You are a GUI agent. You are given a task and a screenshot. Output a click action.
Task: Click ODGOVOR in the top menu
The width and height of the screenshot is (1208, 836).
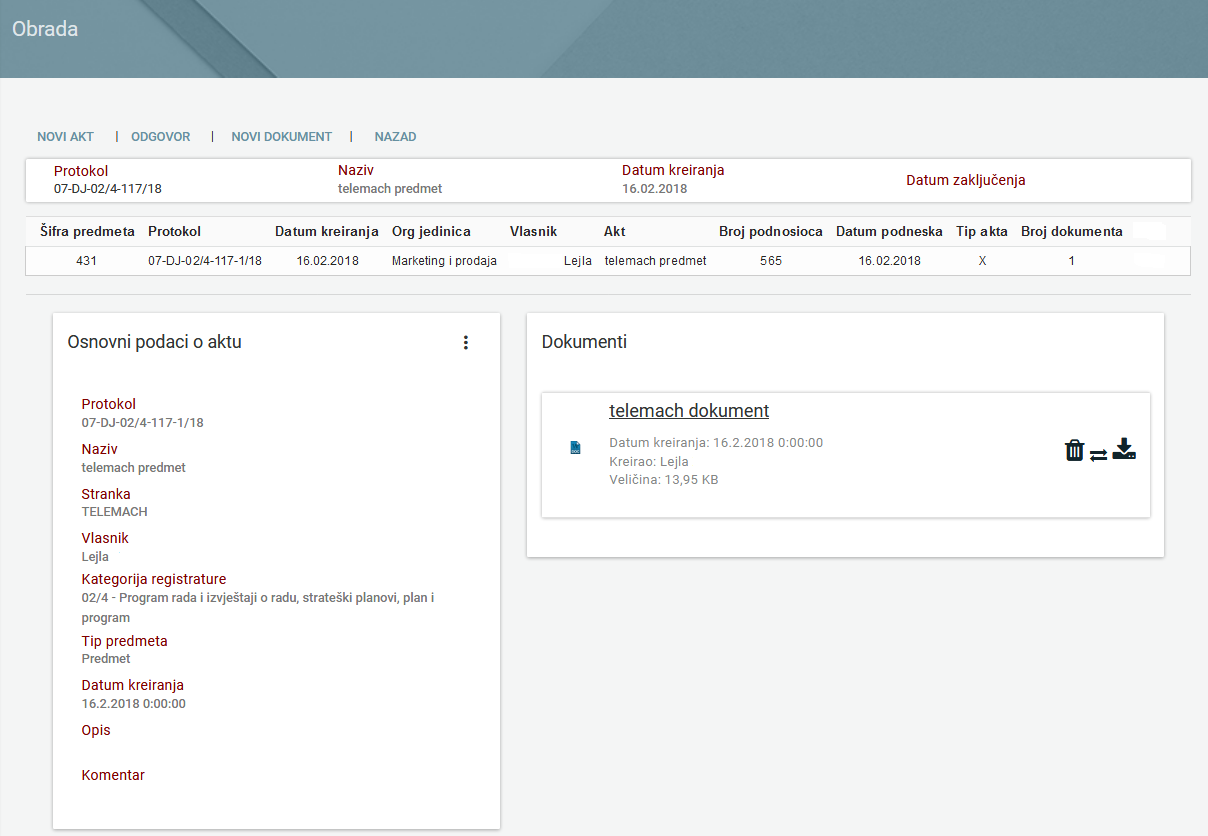pos(160,137)
